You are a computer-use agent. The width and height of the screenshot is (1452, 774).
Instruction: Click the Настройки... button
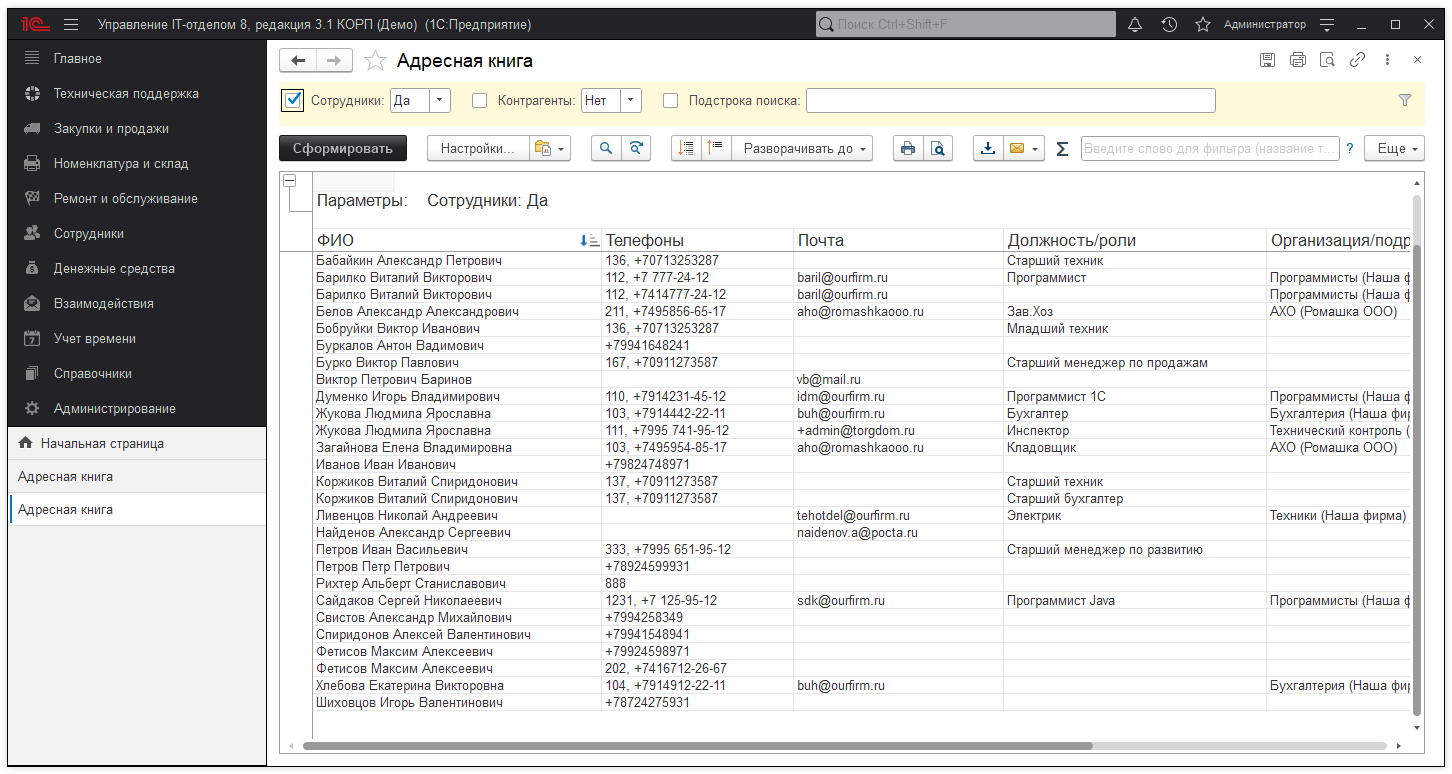tap(478, 148)
